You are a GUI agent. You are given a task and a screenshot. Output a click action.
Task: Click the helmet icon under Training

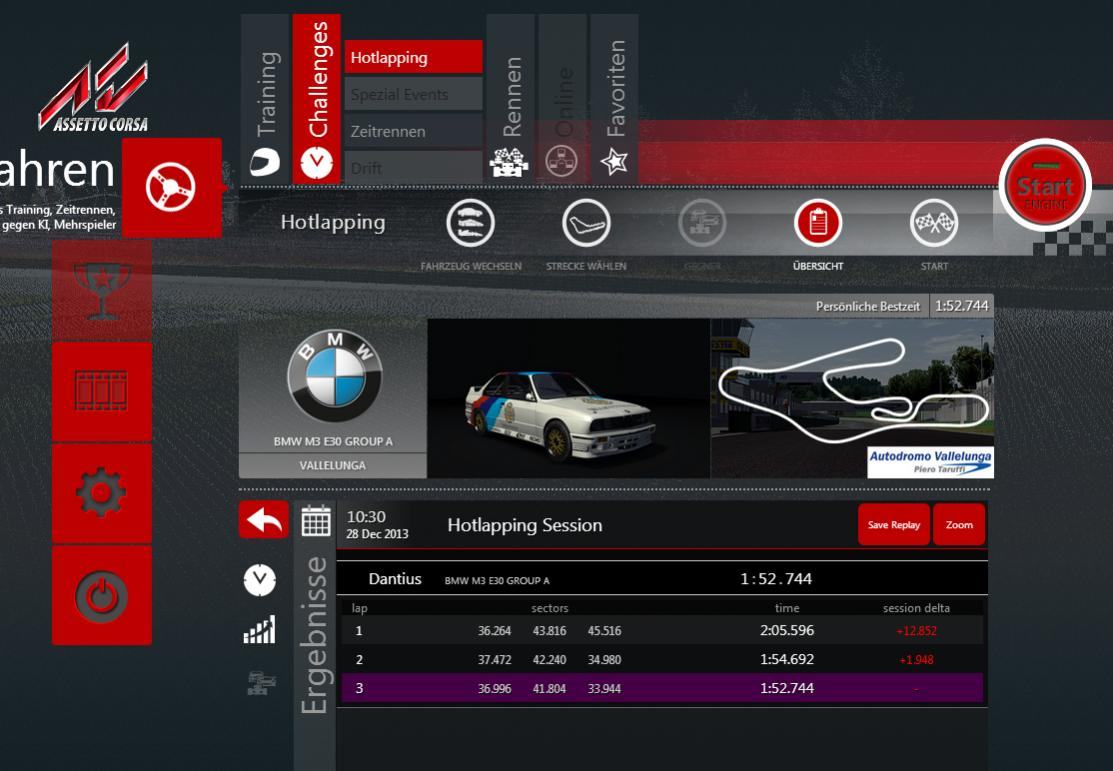tap(265, 163)
